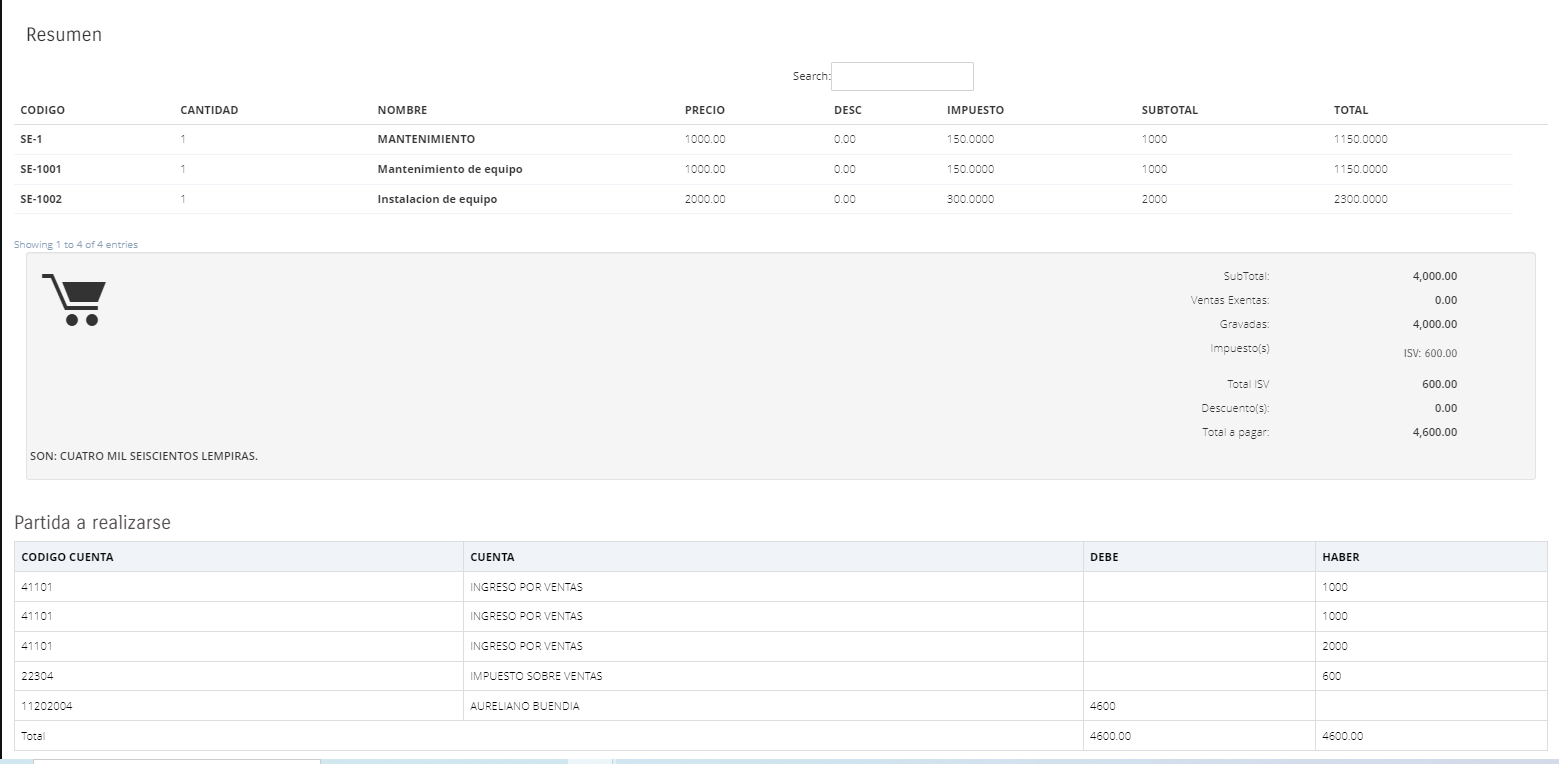Click HABER column header
The height and width of the screenshot is (764, 1559).
[x=1340, y=557]
